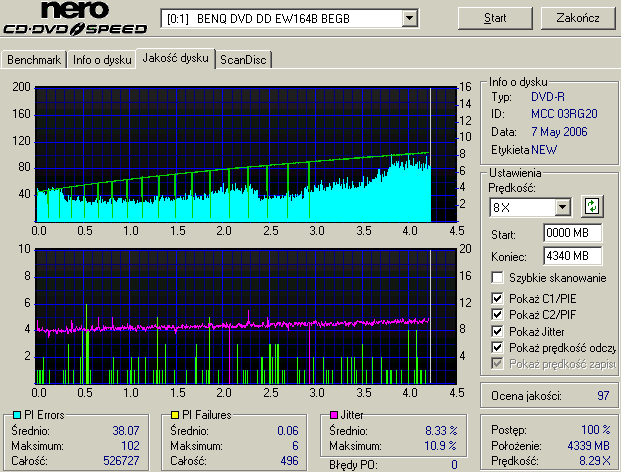Click the greyed Pokaż prędkość zapisu checkbox
The width and height of the screenshot is (621, 472).
[497, 364]
